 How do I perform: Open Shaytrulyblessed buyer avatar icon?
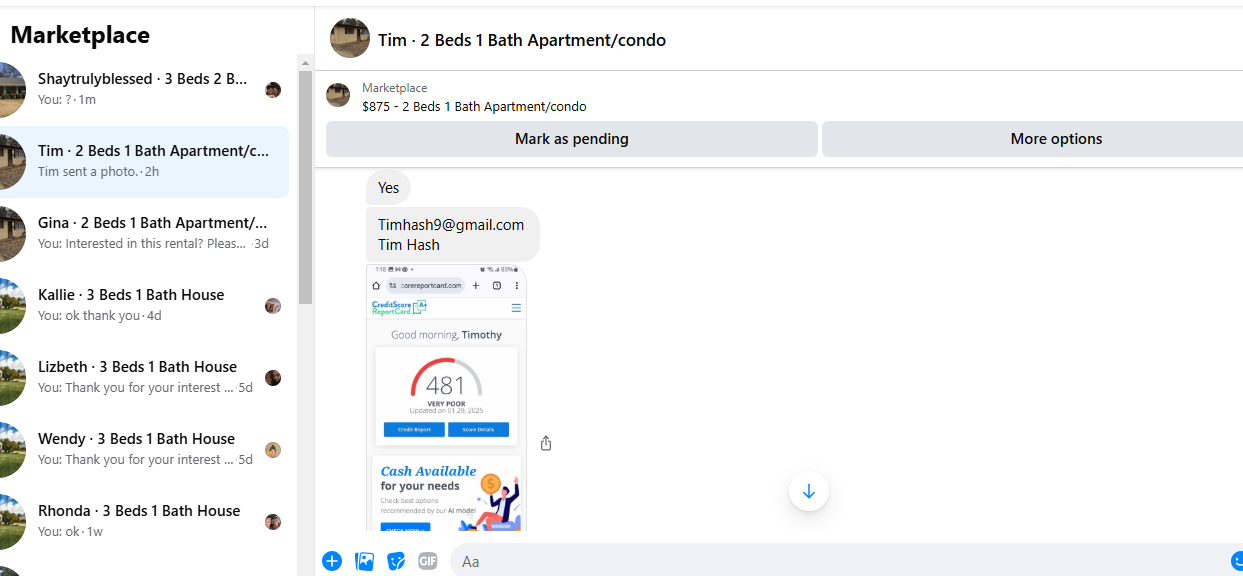pyautogui.click(x=273, y=90)
